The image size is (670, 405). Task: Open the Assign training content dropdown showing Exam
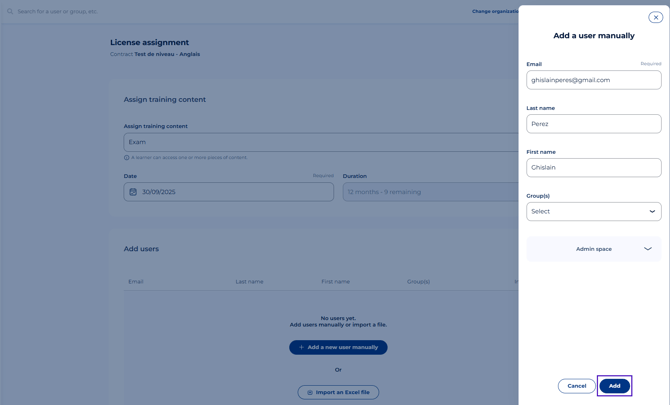point(320,142)
